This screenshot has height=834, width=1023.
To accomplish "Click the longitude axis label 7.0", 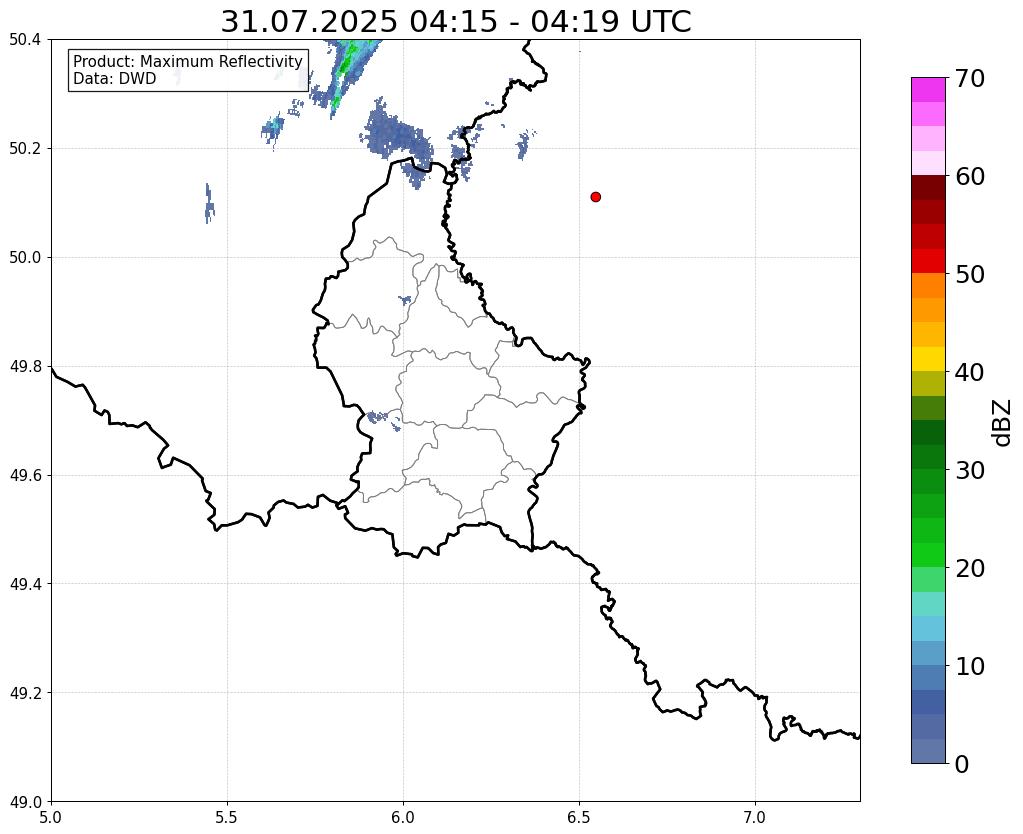I will [x=755, y=817].
